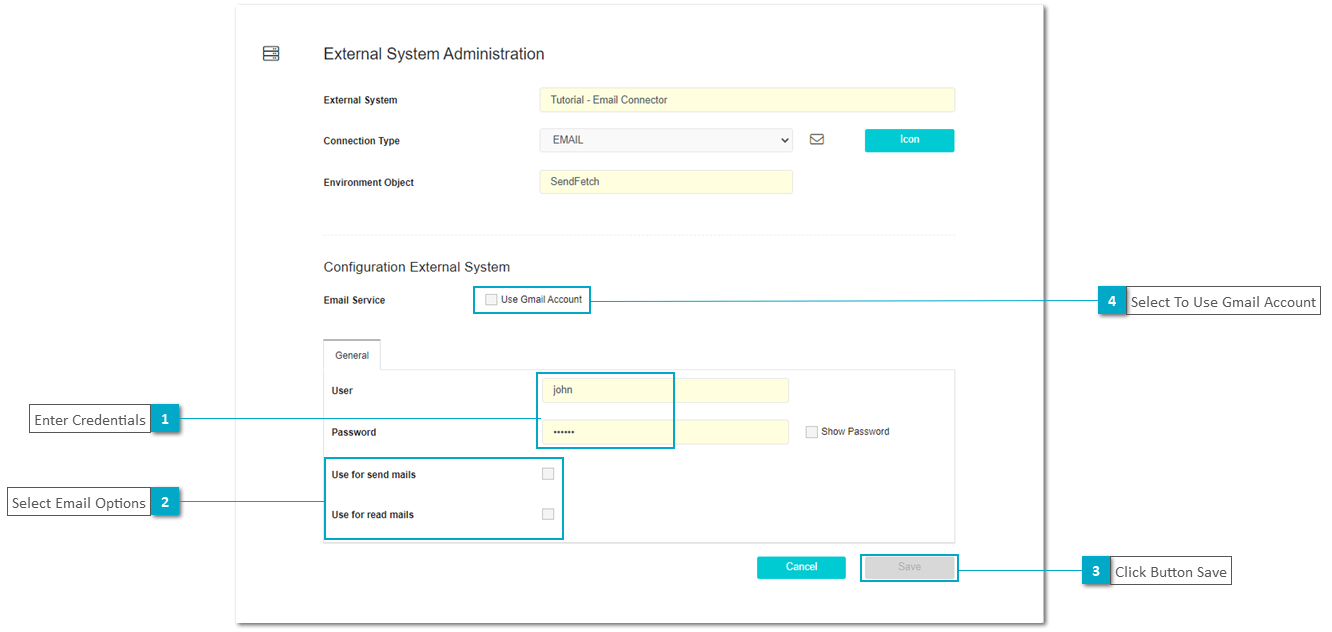Click the Cancel button

(x=801, y=567)
